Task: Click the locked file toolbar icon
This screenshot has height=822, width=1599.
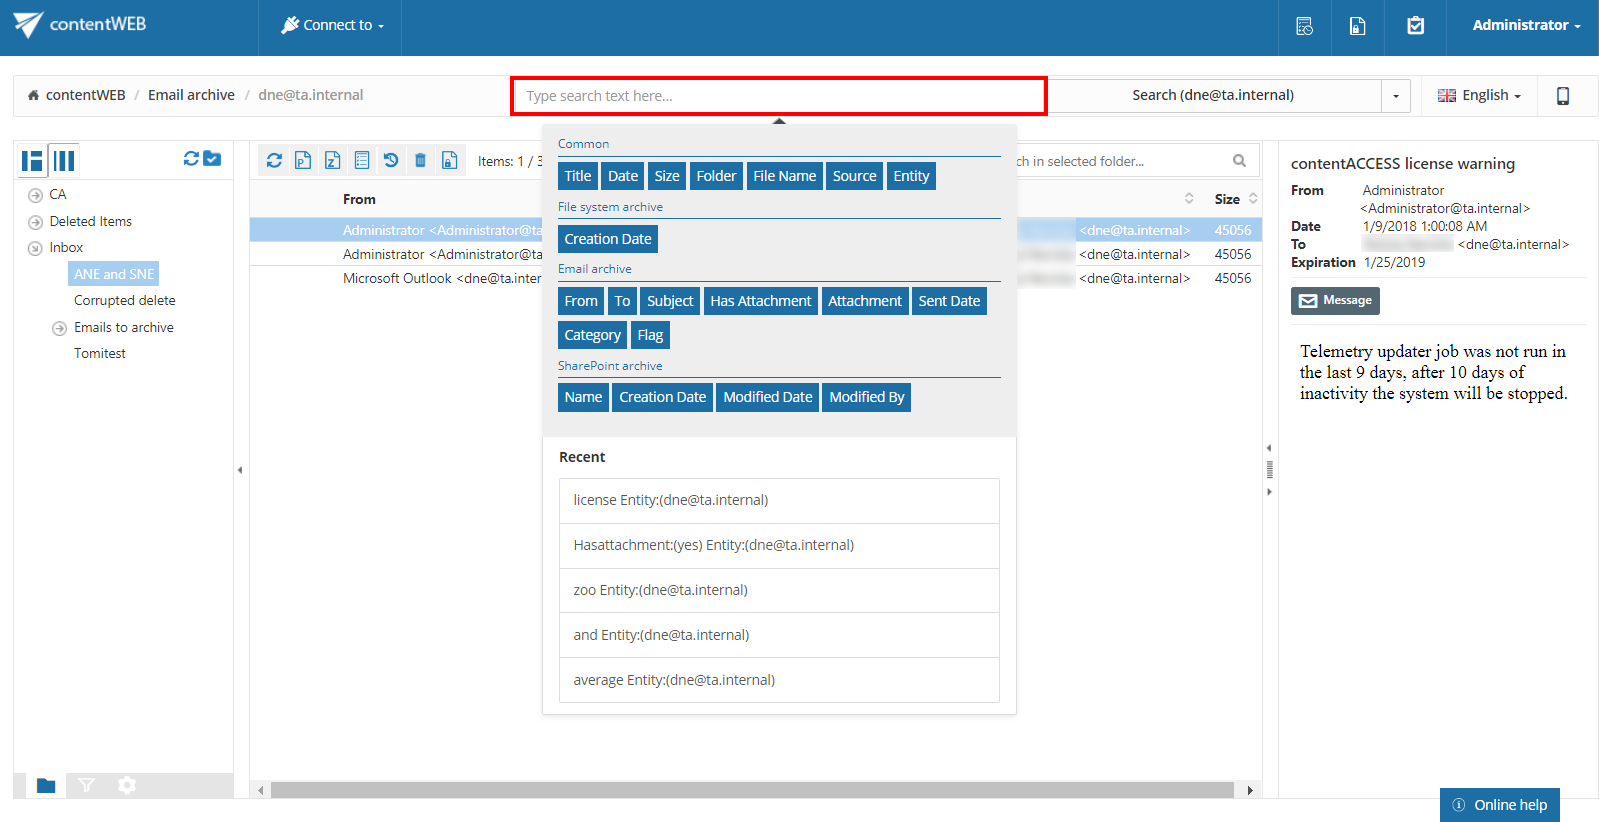Action: (x=450, y=160)
